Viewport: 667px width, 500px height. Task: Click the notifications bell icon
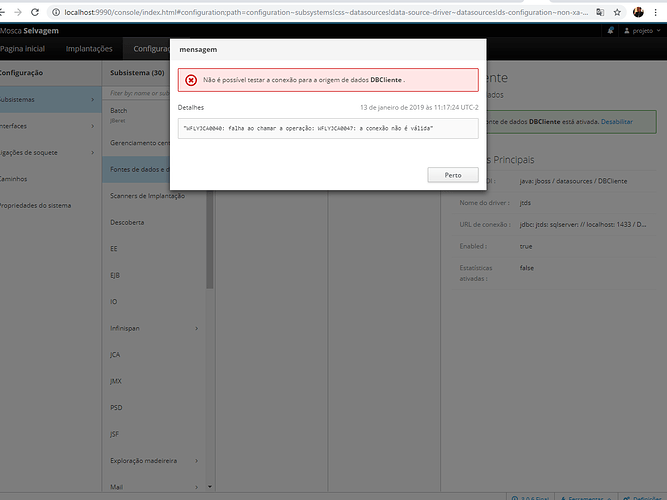pos(610,31)
